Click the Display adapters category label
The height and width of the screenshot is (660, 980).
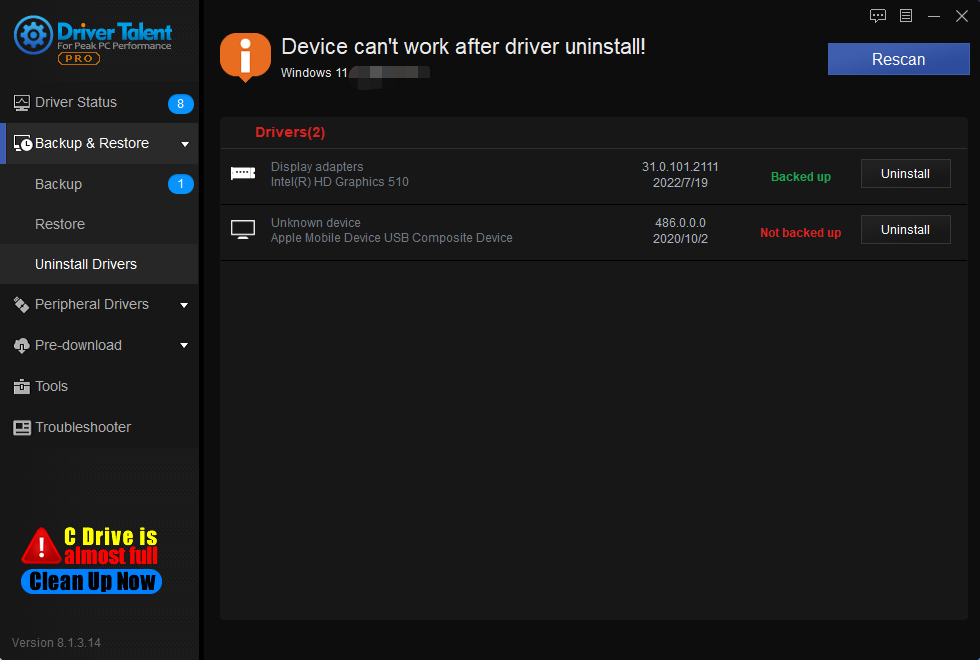click(x=317, y=167)
